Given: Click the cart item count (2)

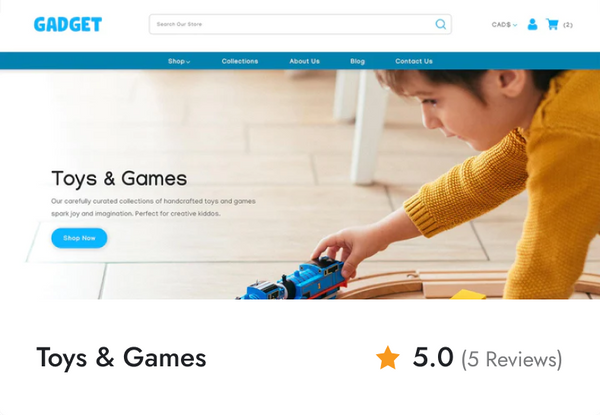Looking at the screenshot, I should click(x=568, y=25).
